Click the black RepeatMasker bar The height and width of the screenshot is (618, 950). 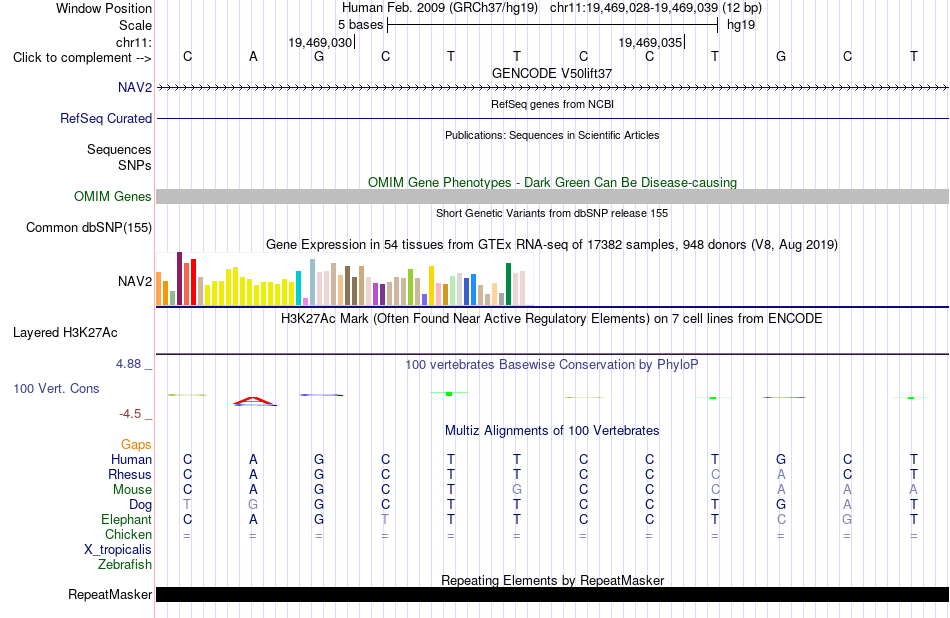point(552,594)
